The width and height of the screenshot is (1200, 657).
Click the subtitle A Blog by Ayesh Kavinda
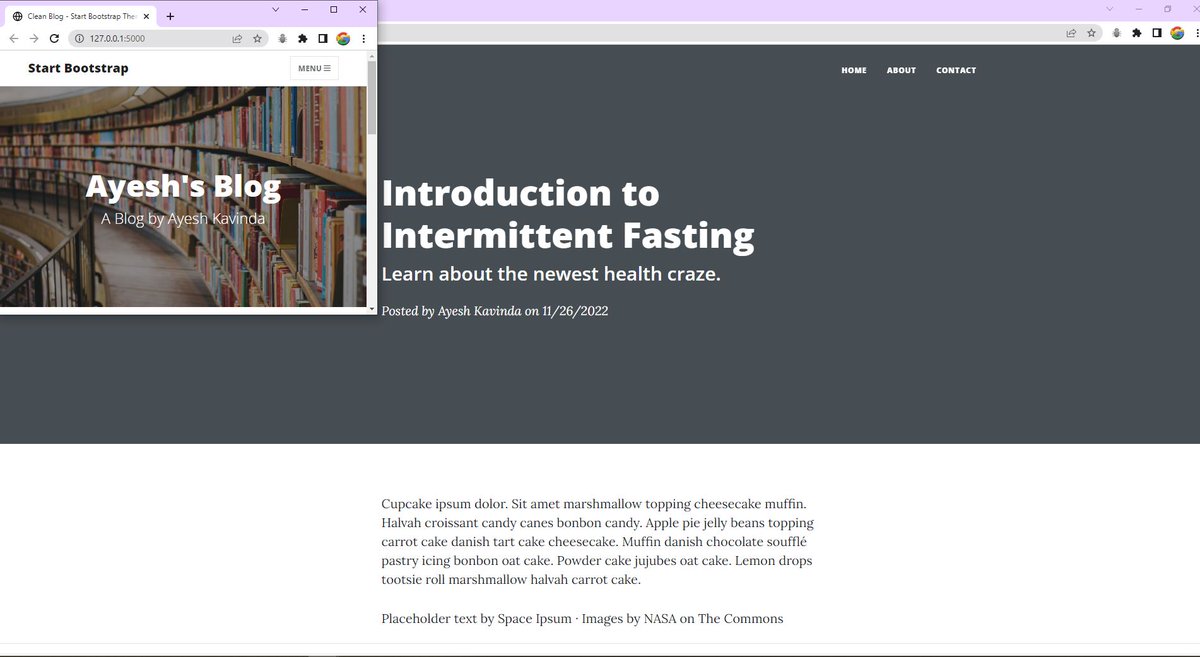183,218
